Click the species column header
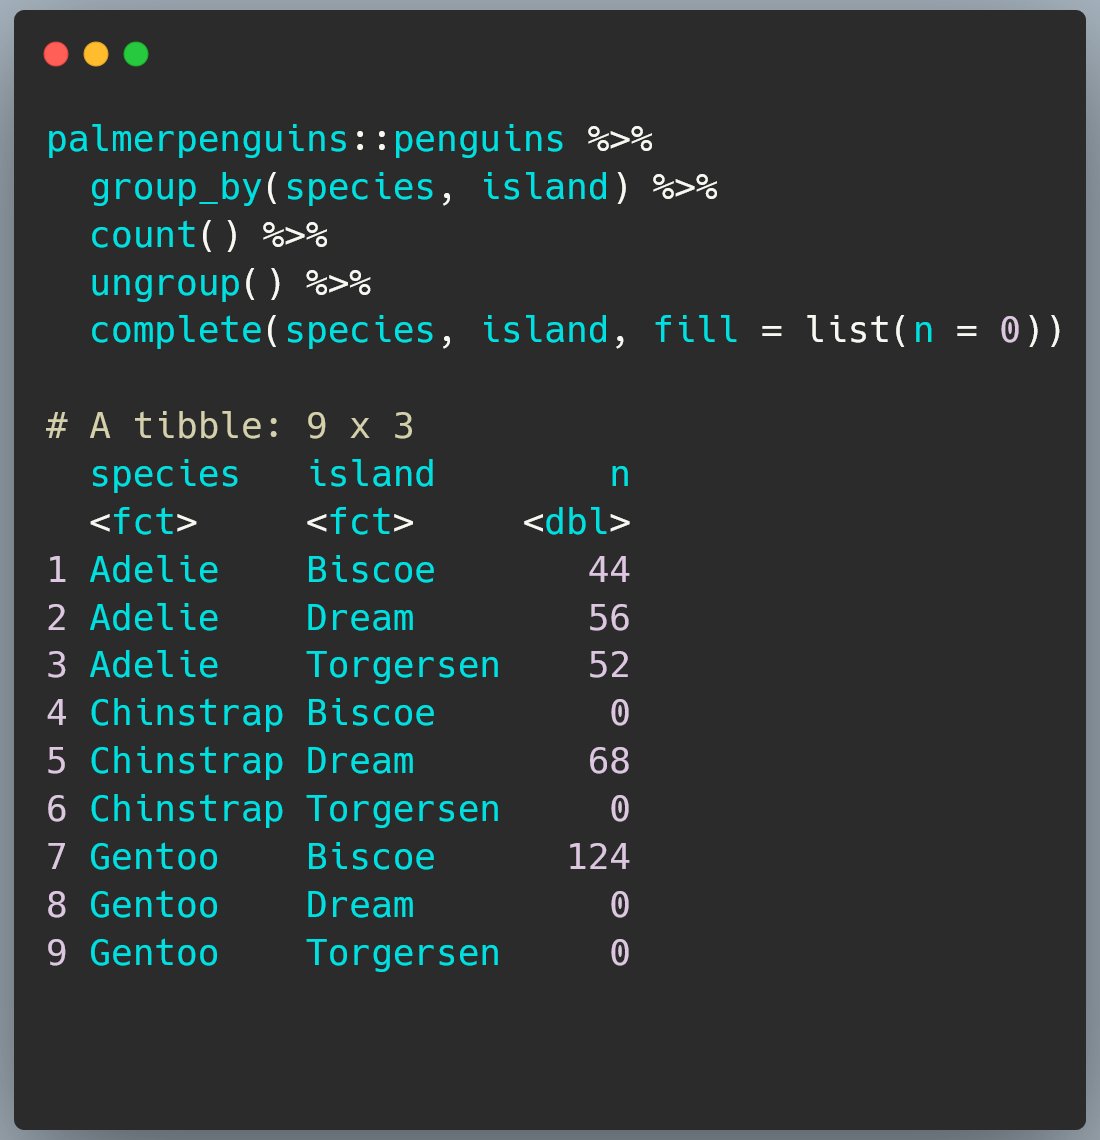This screenshot has height=1140, width=1100. click(x=165, y=475)
